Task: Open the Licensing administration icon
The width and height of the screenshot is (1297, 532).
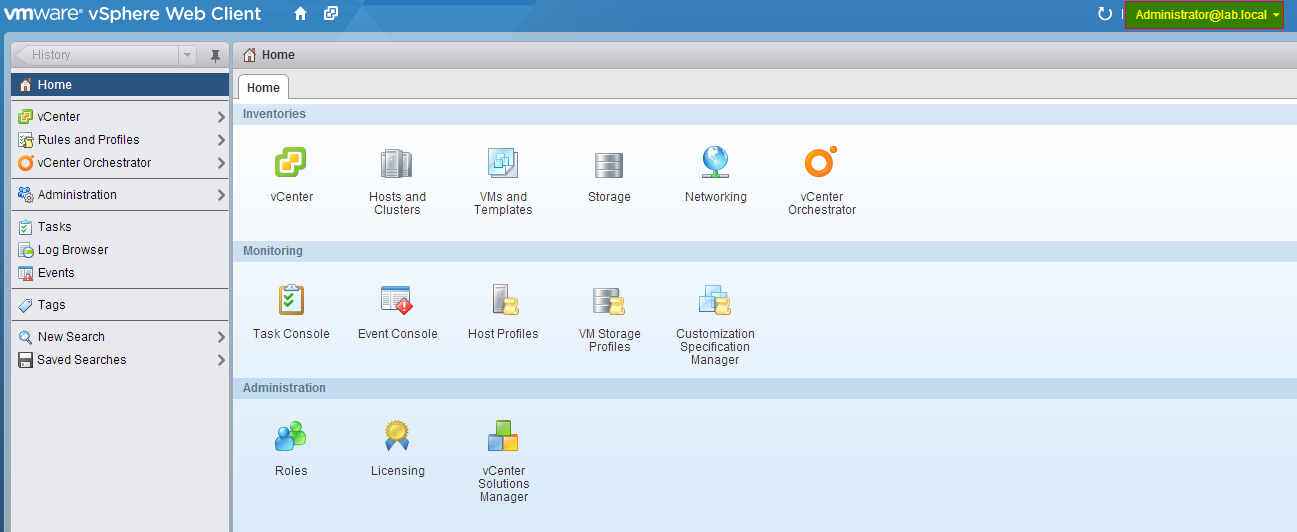Action: 397,437
